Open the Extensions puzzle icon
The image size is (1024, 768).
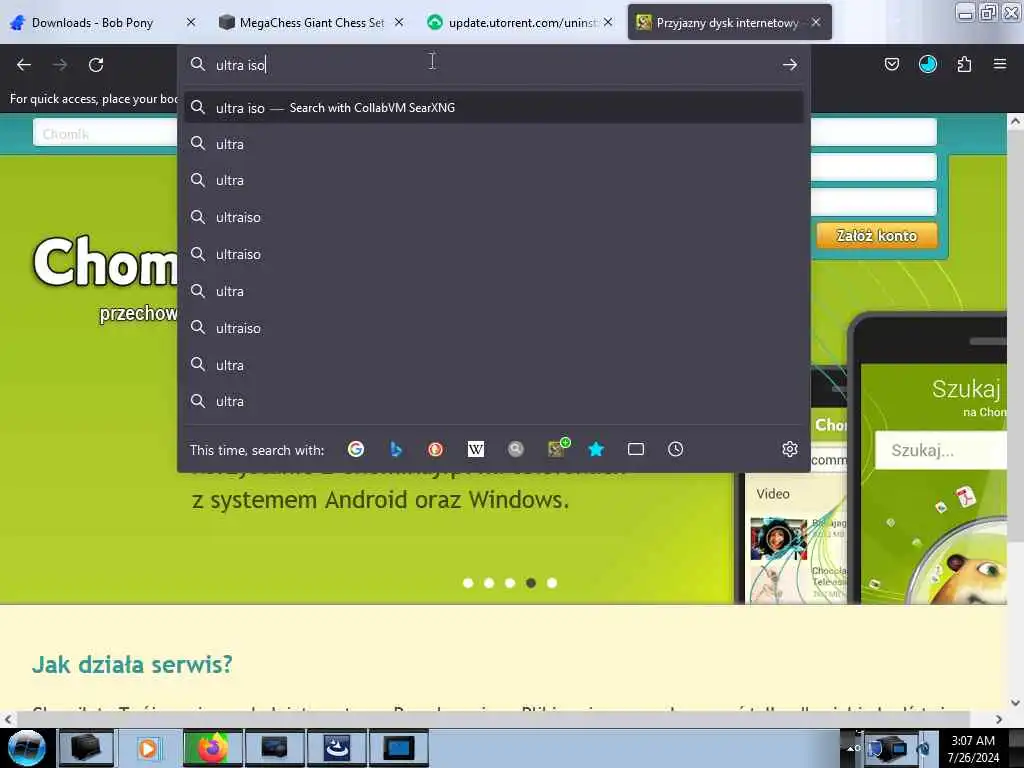coord(964,64)
